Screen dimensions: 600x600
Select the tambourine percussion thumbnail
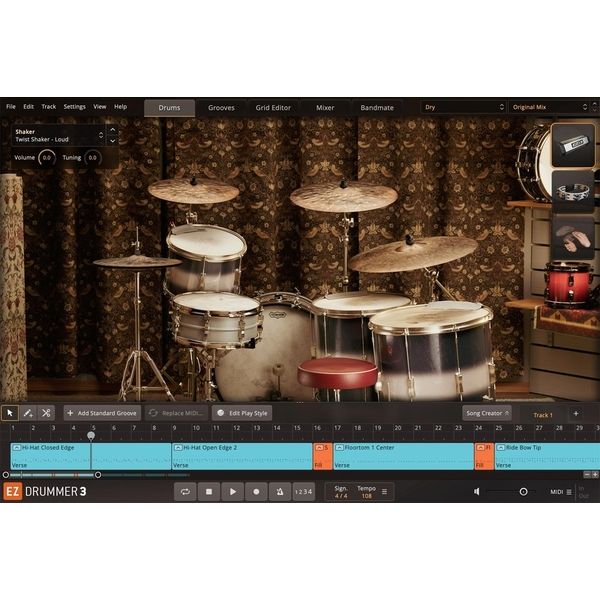pyautogui.click(x=573, y=191)
